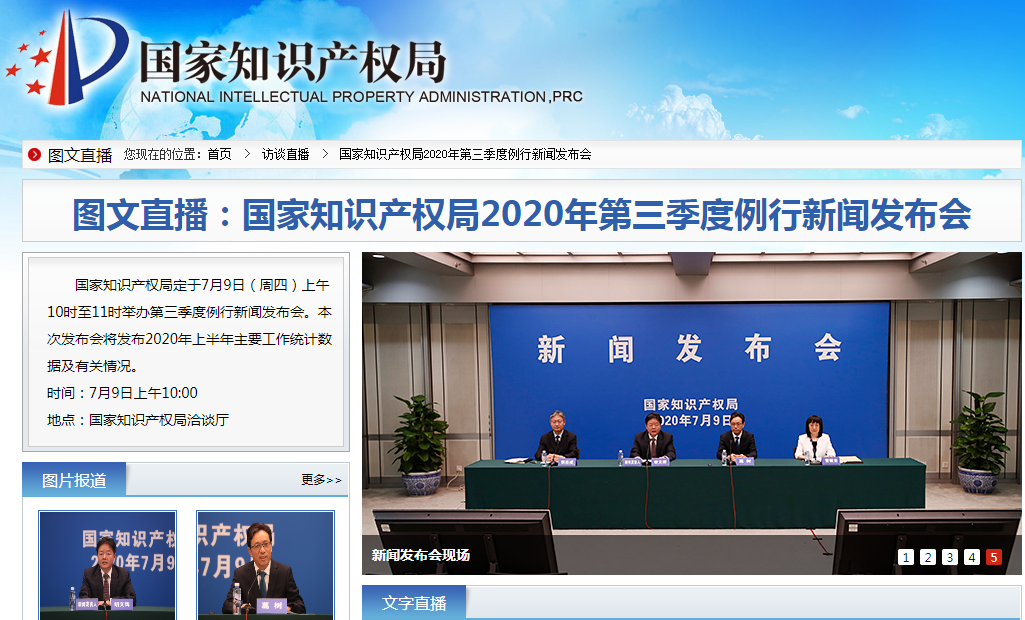The width and height of the screenshot is (1025, 620).
Task: Switch slideshow to image 3
Action: (950, 557)
